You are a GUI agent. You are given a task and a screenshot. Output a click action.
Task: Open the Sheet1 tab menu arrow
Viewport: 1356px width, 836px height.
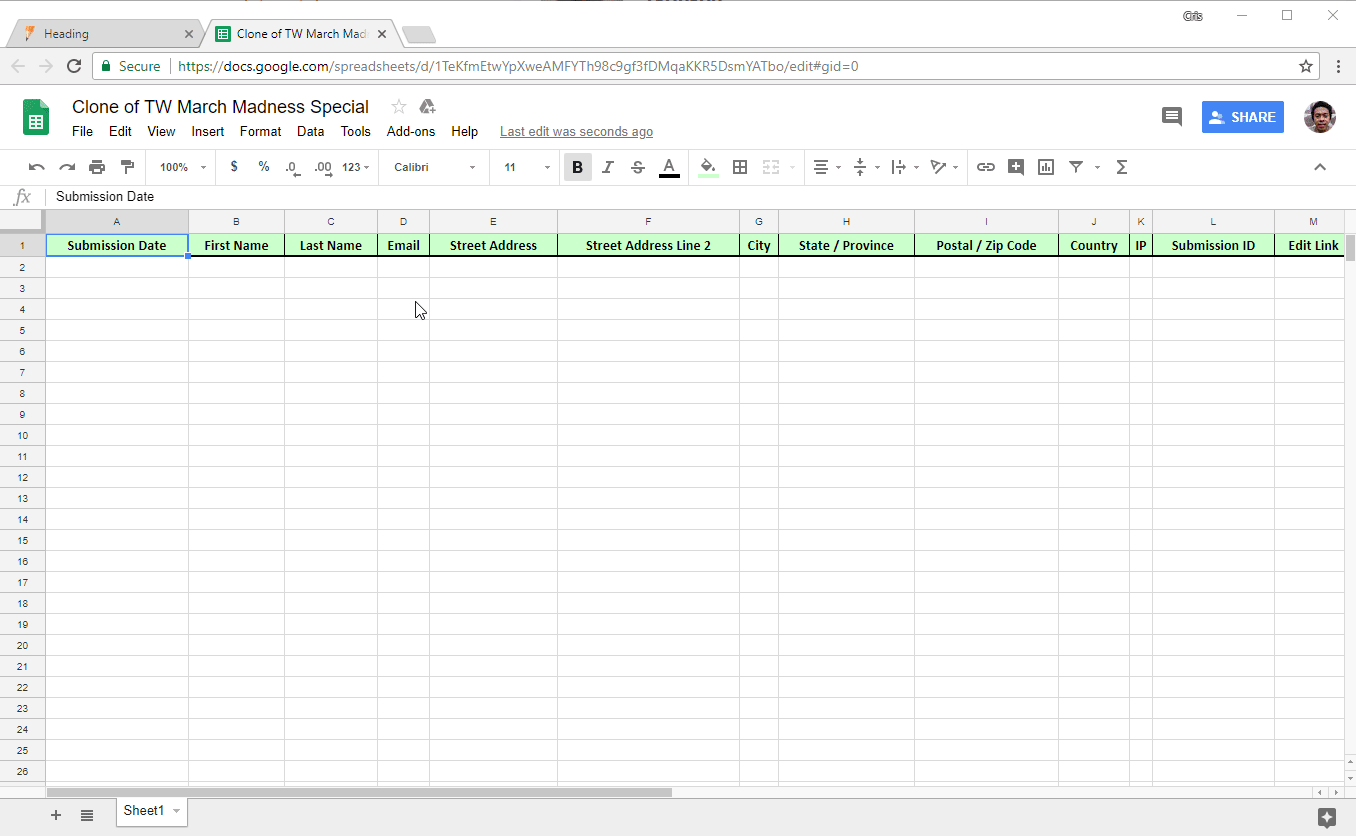coord(175,811)
